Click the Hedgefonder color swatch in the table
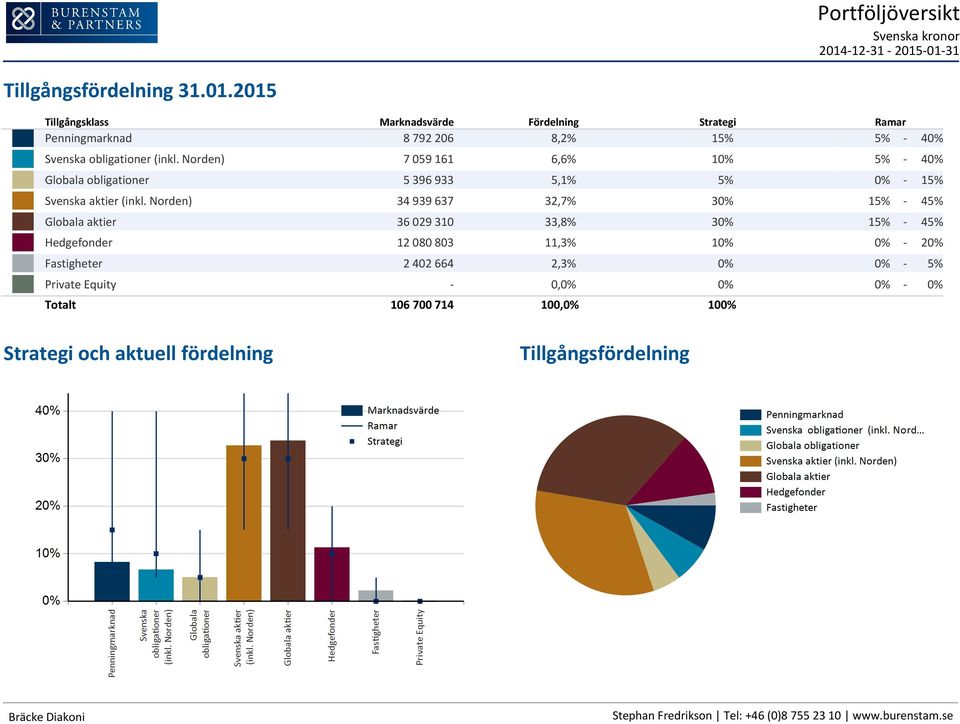 pyautogui.click(x=23, y=242)
